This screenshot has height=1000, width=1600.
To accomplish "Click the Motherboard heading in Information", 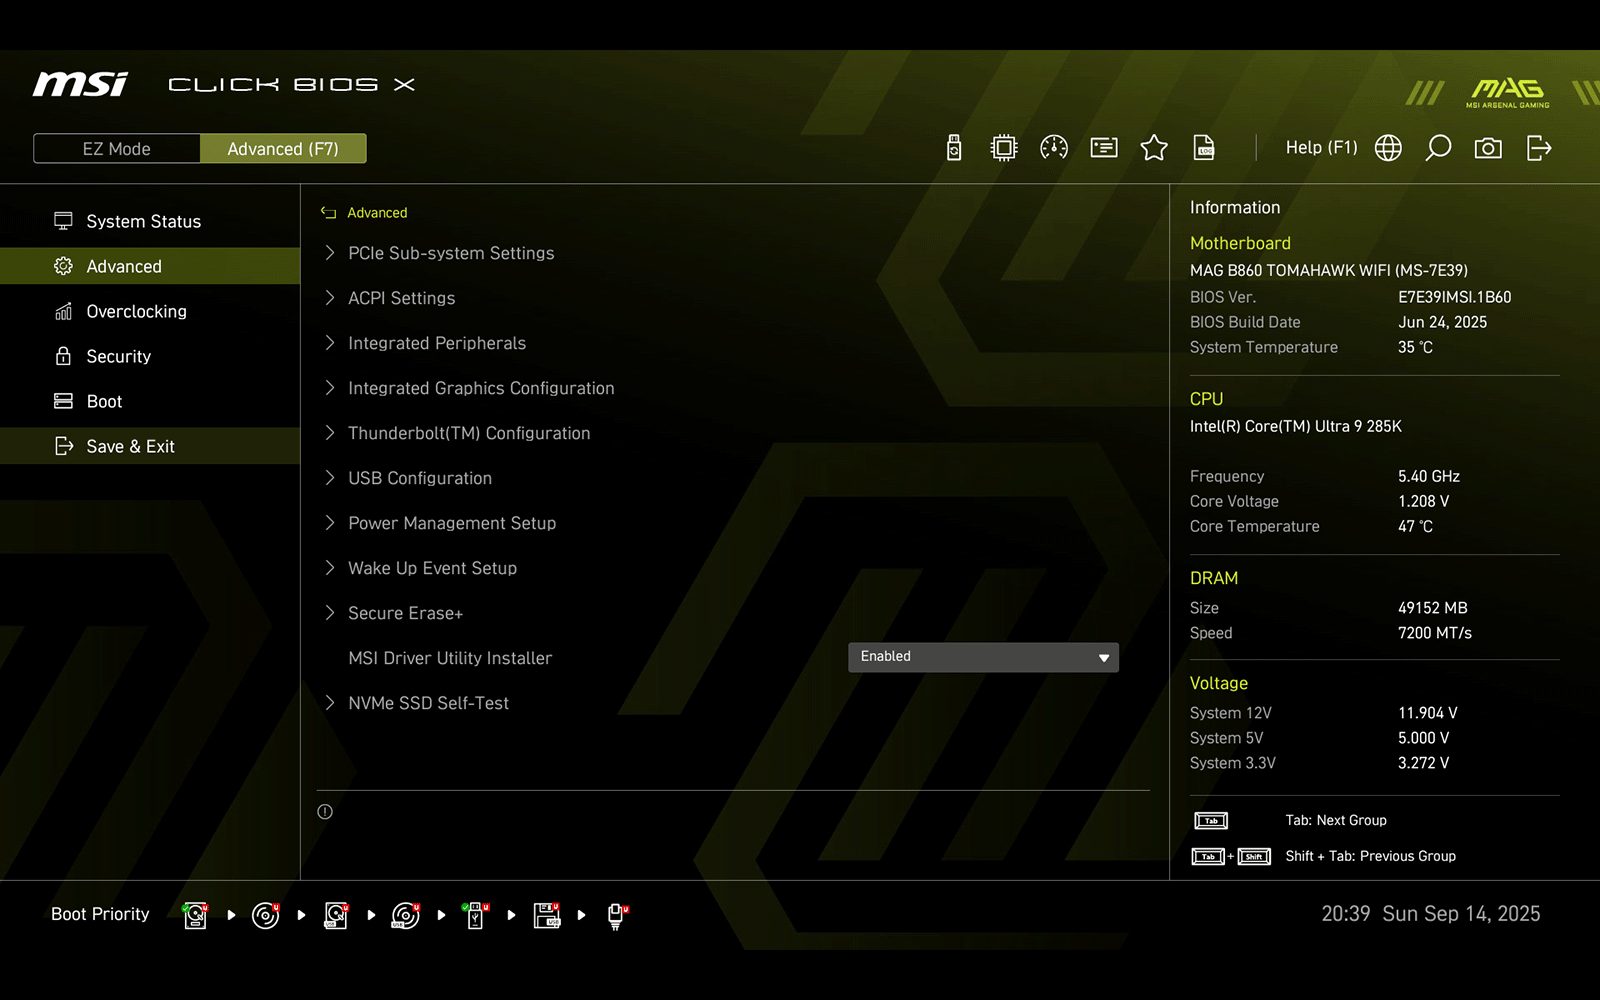I will point(1240,243).
